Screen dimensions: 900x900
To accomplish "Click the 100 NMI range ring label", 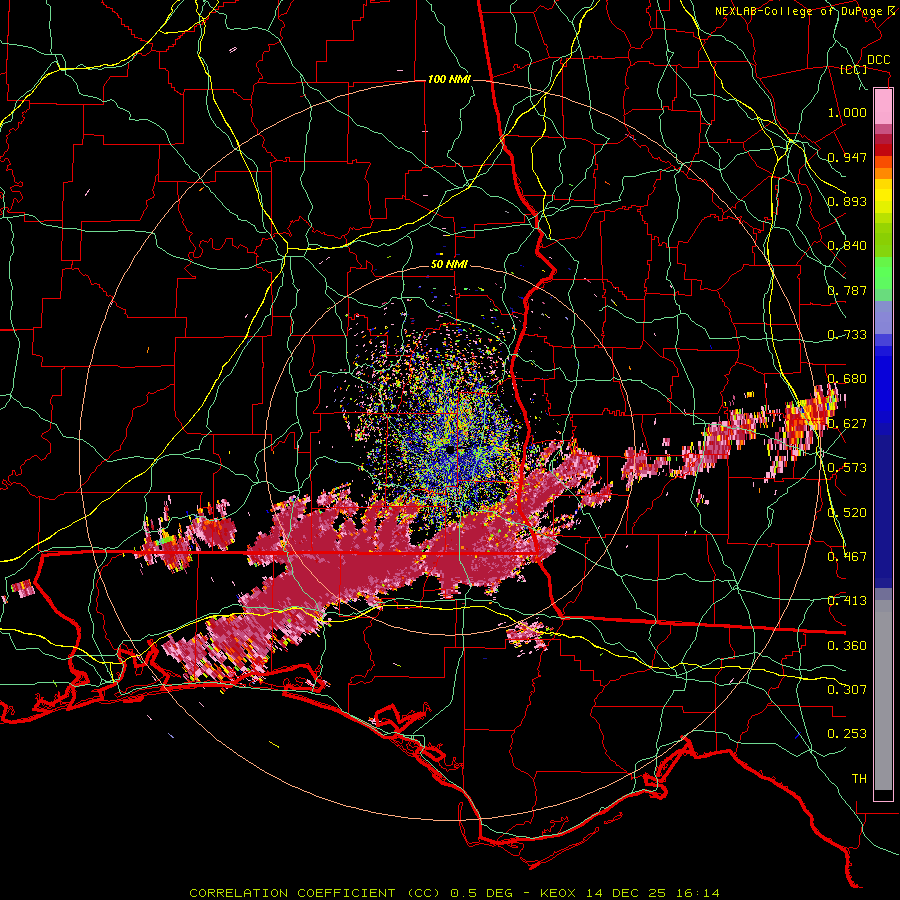I will pyautogui.click(x=449, y=79).
